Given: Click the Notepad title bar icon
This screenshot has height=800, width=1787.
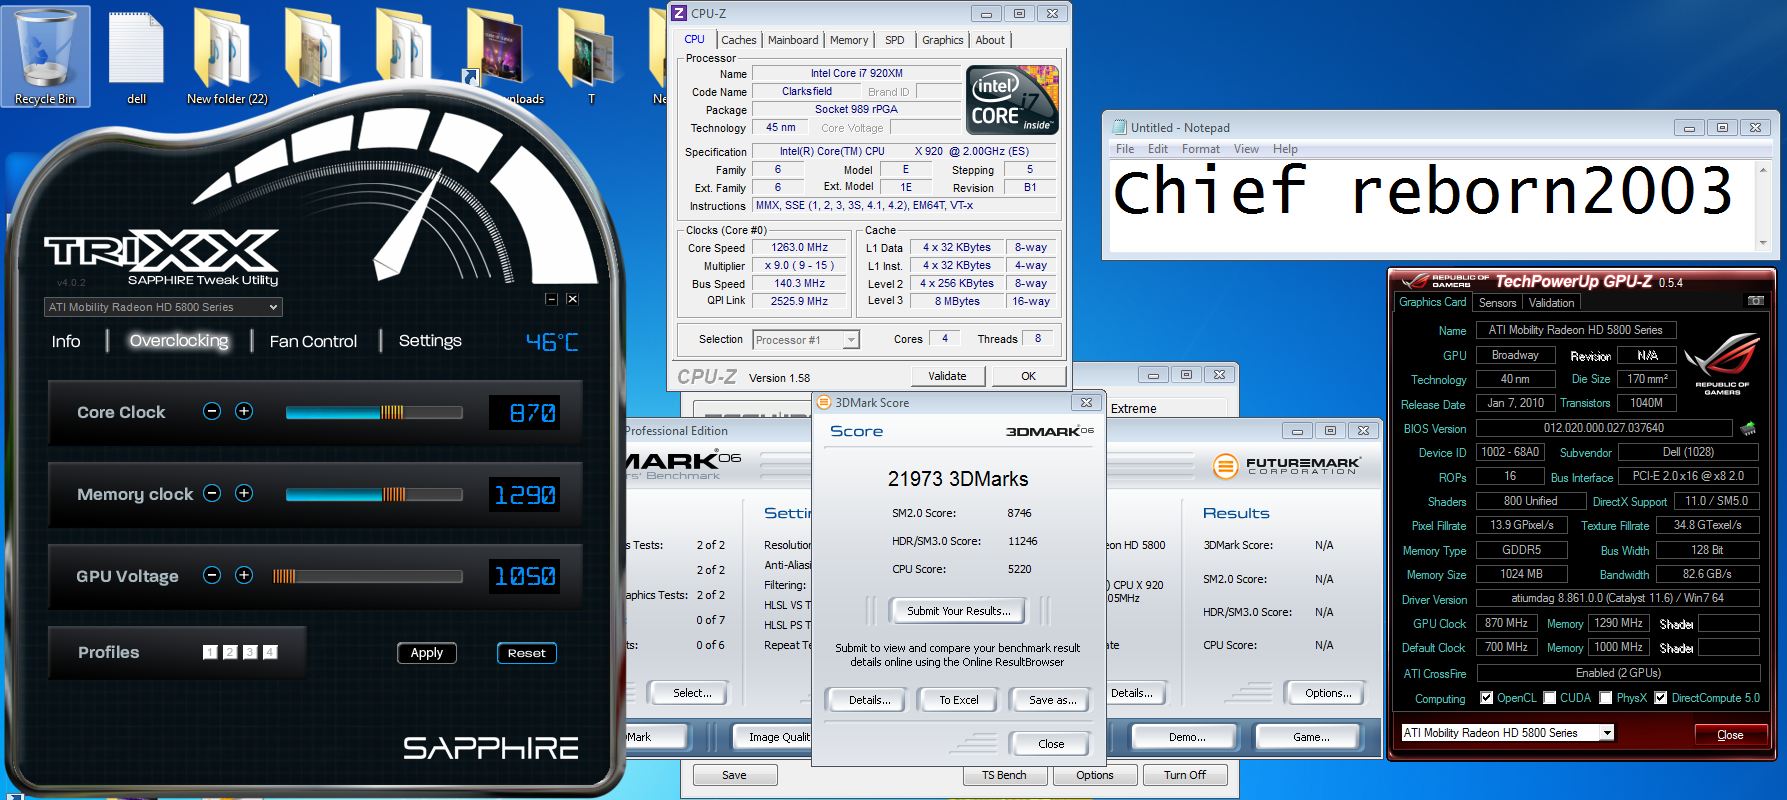Looking at the screenshot, I should (1118, 127).
